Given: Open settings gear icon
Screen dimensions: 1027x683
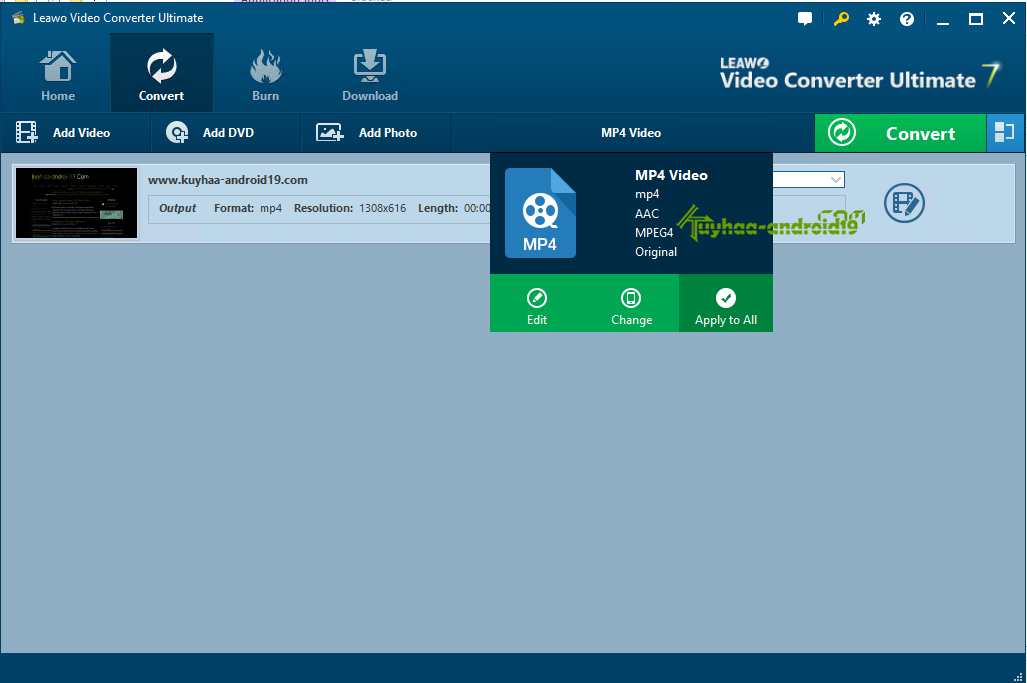Looking at the screenshot, I should click(874, 19).
